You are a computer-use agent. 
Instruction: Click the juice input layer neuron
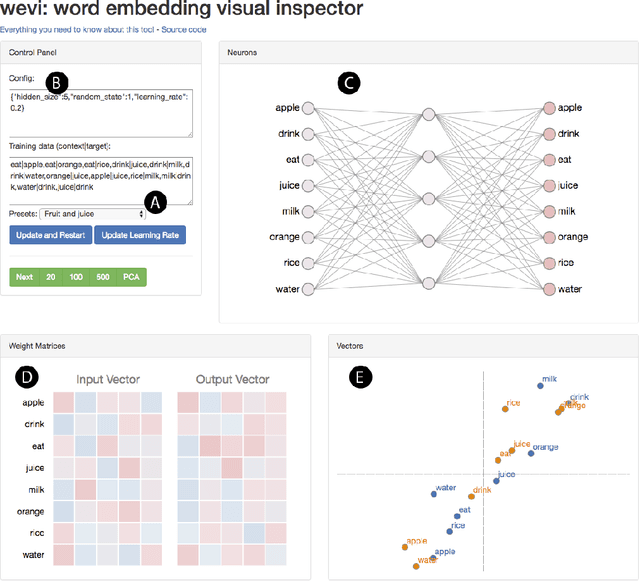(308, 185)
